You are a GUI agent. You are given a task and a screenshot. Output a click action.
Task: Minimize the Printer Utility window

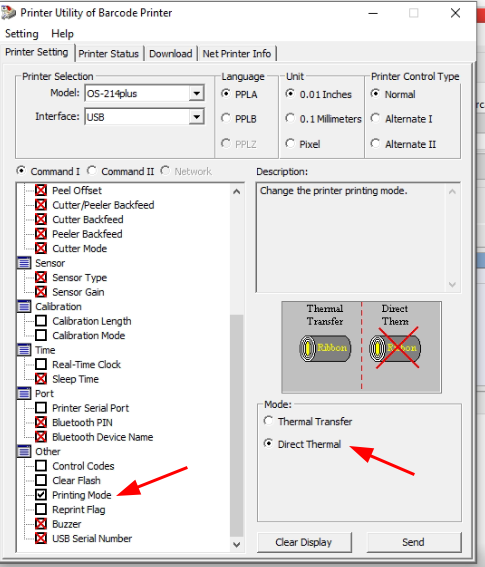click(x=373, y=13)
